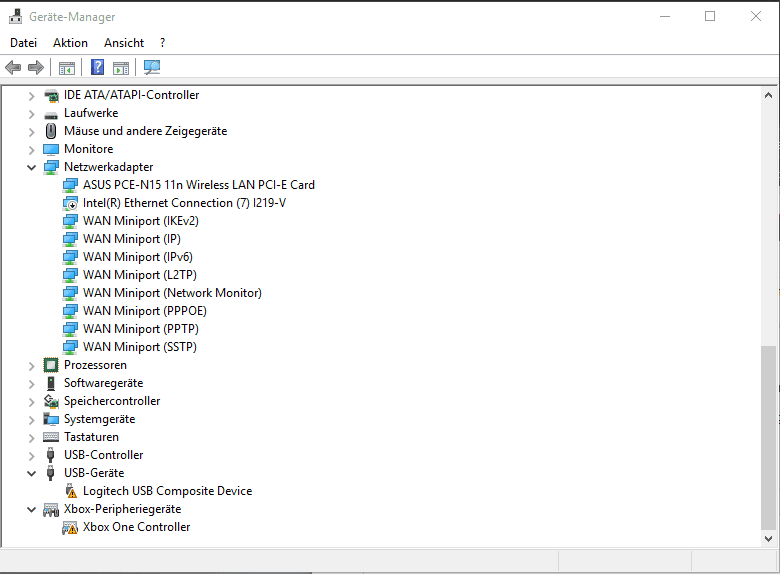Click the Monitore display icon

point(51,149)
